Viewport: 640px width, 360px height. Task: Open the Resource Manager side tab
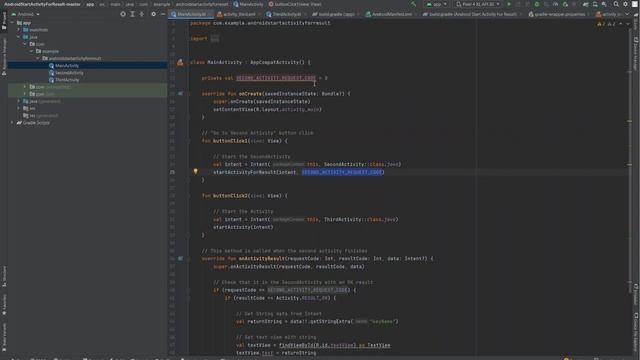4,57
